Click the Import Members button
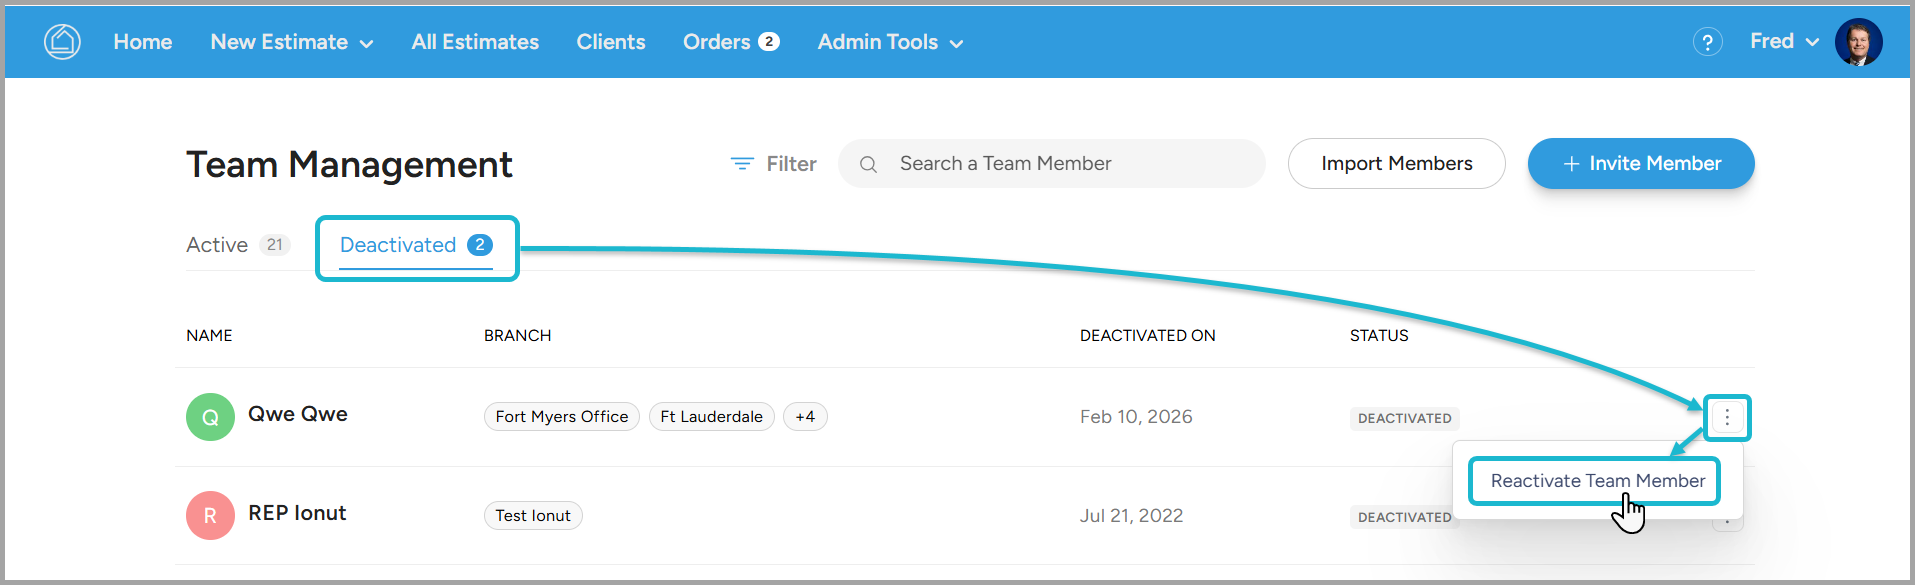The image size is (1915, 585). coord(1396,164)
